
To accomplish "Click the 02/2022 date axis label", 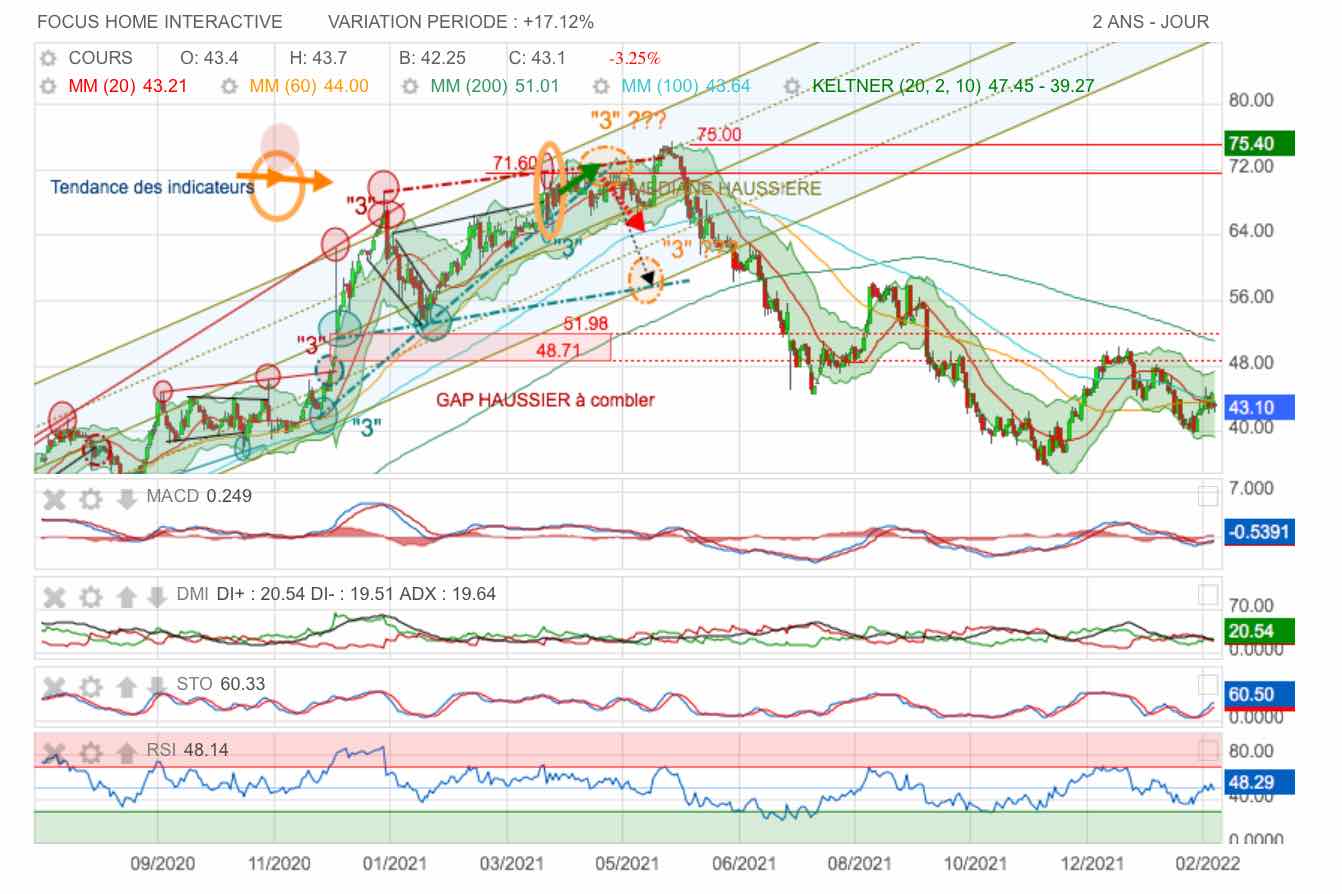I will coord(1208,862).
